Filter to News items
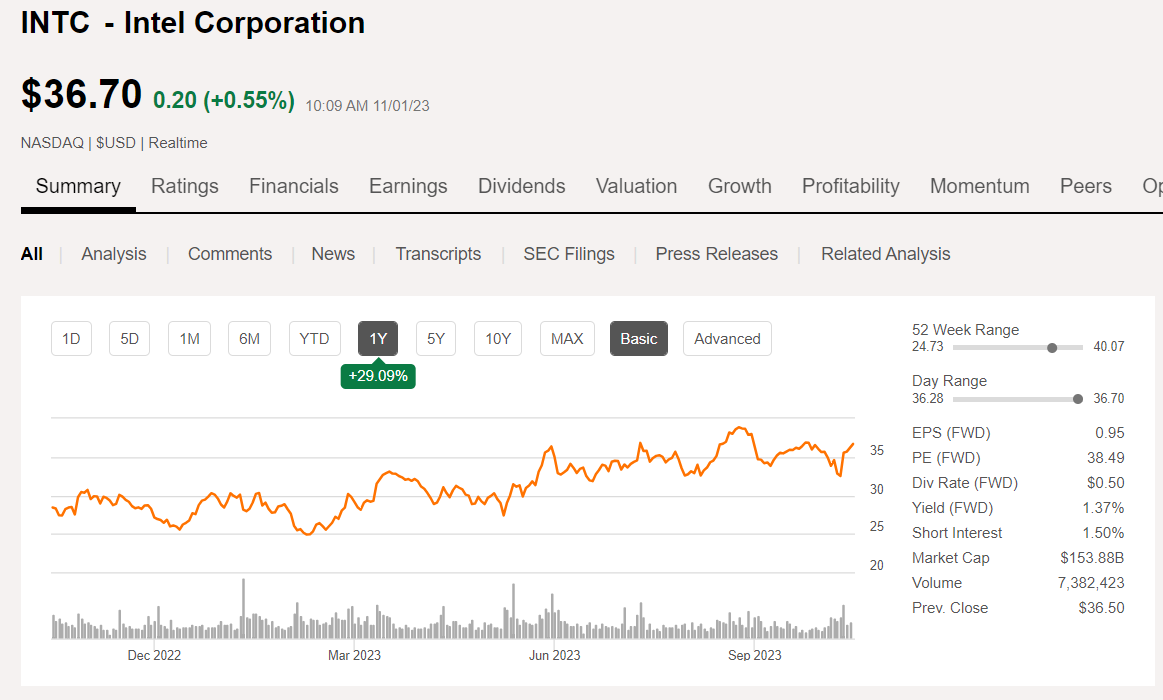The image size is (1163, 700). [x=333, y=254]
